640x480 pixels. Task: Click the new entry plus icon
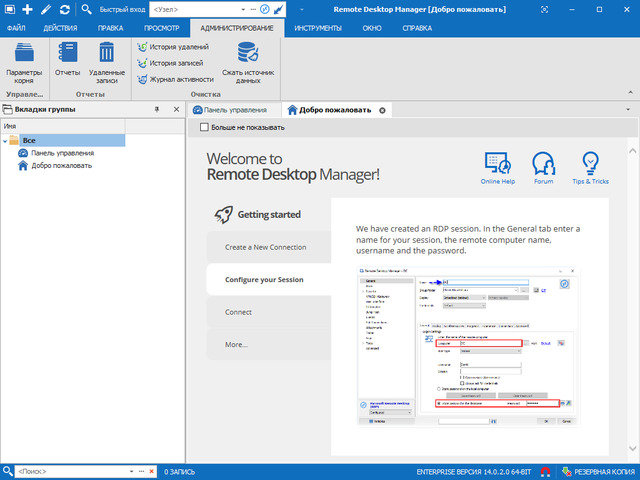point(27,9)
